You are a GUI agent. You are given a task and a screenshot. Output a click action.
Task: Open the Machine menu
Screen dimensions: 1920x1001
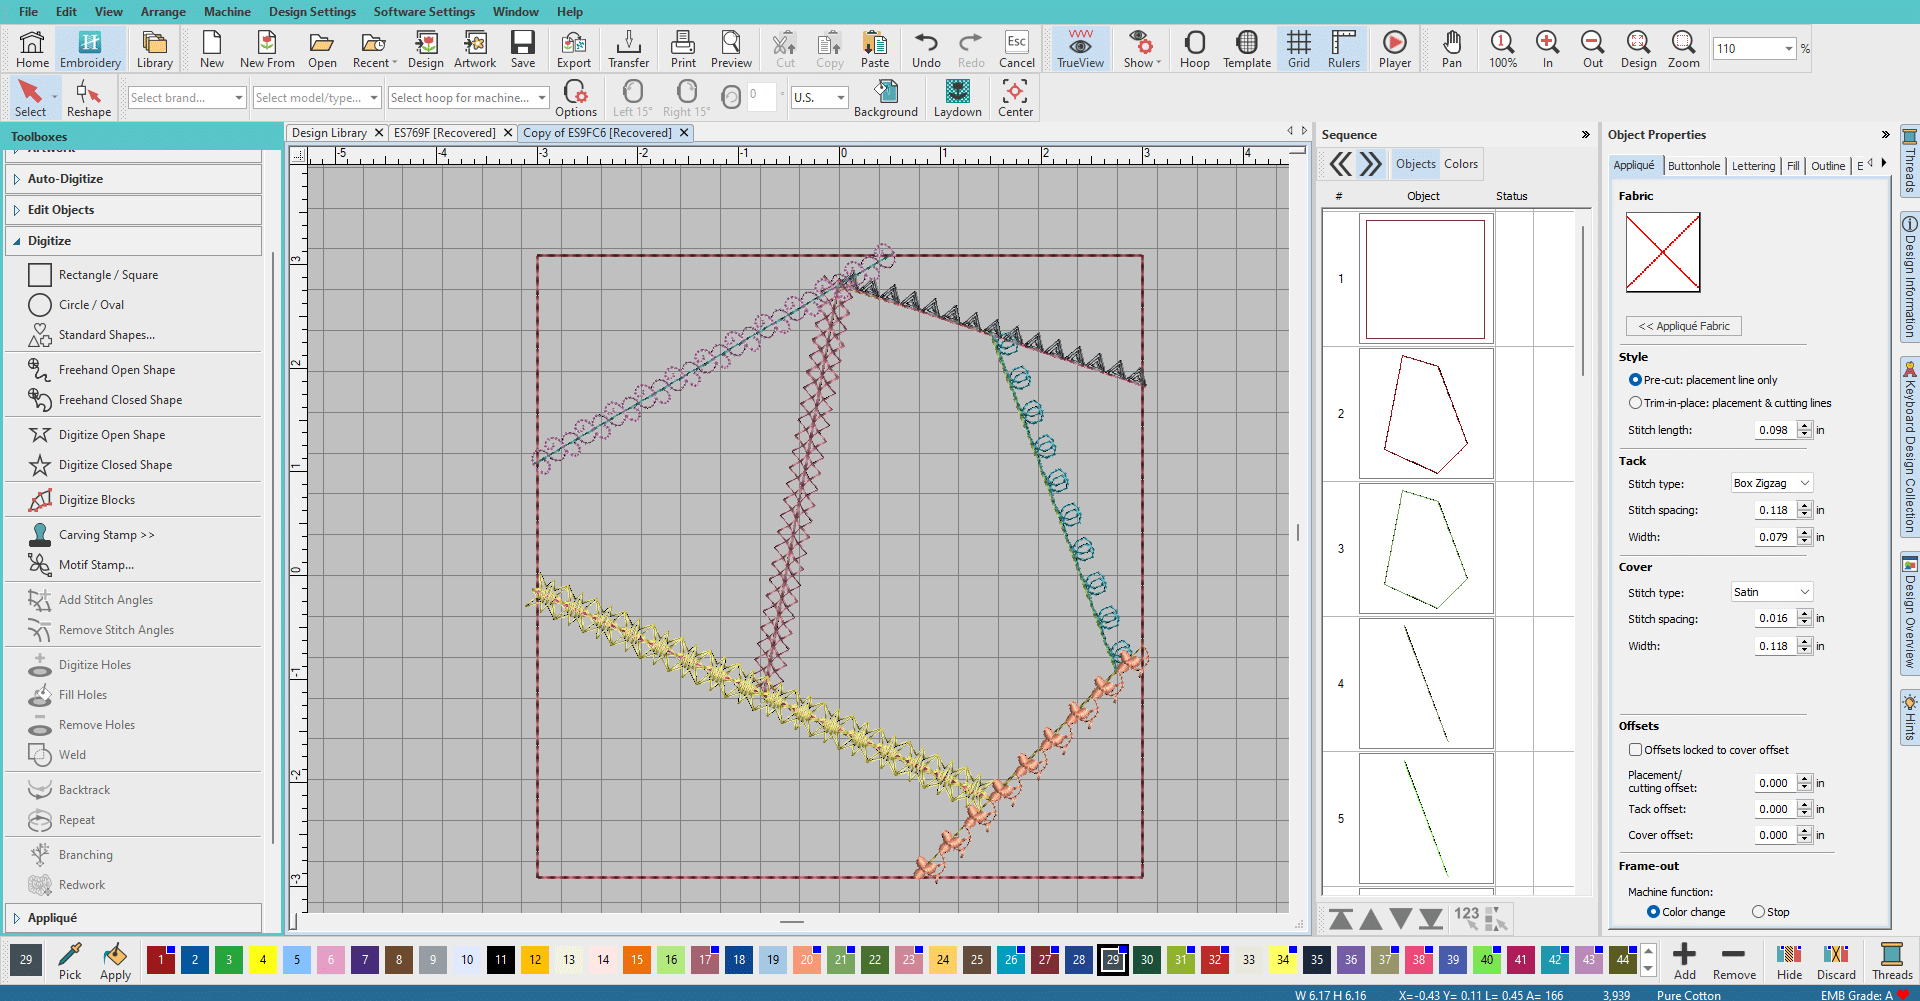click(x=227, y=12)
